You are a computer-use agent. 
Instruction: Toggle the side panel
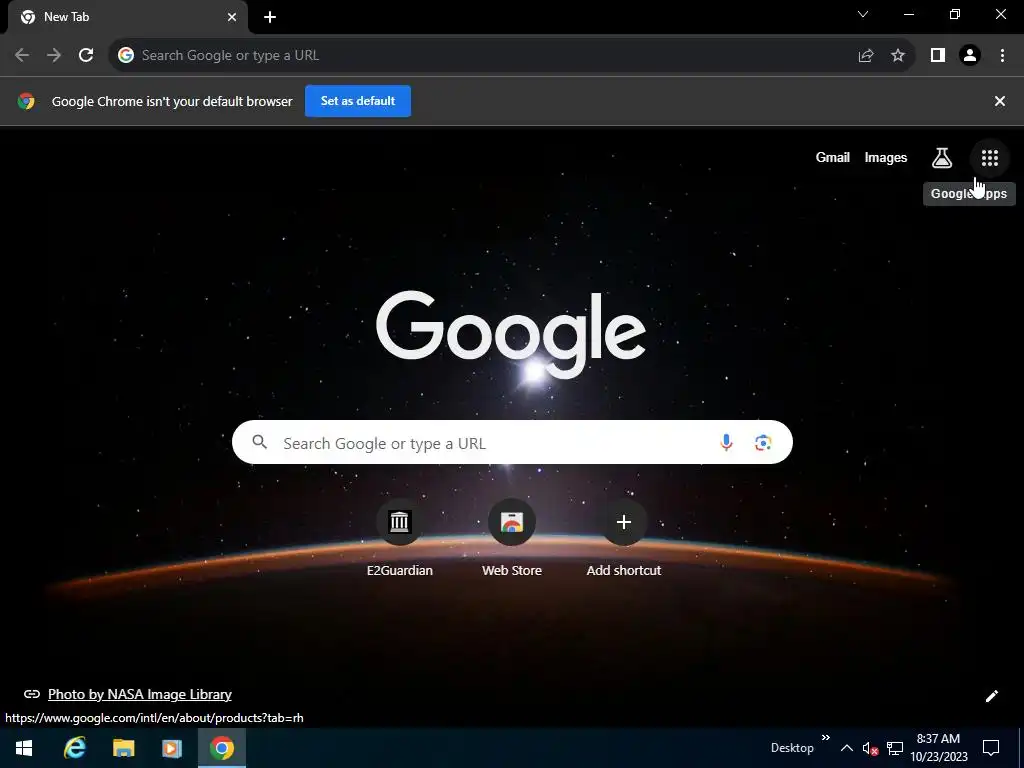coord(938,56)
